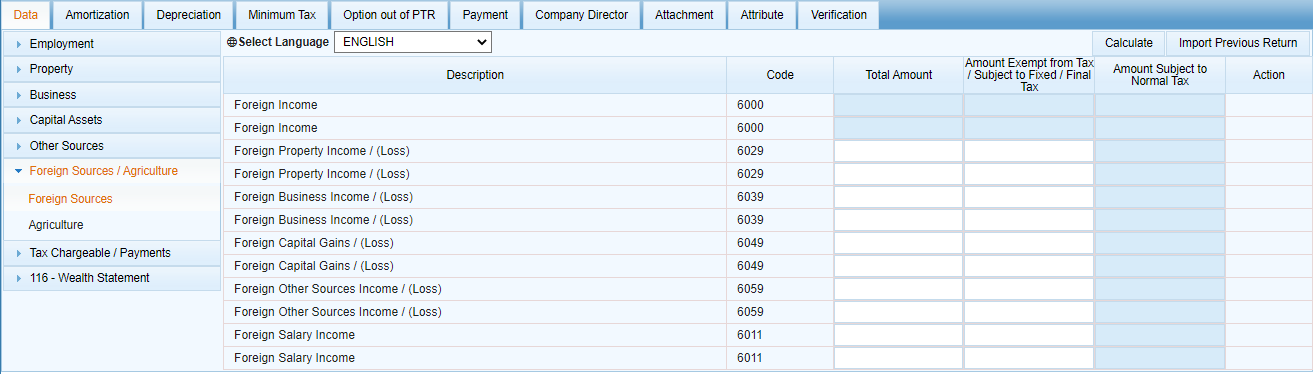
Task: Click the Code column header
Action: (x=780, y=75)
